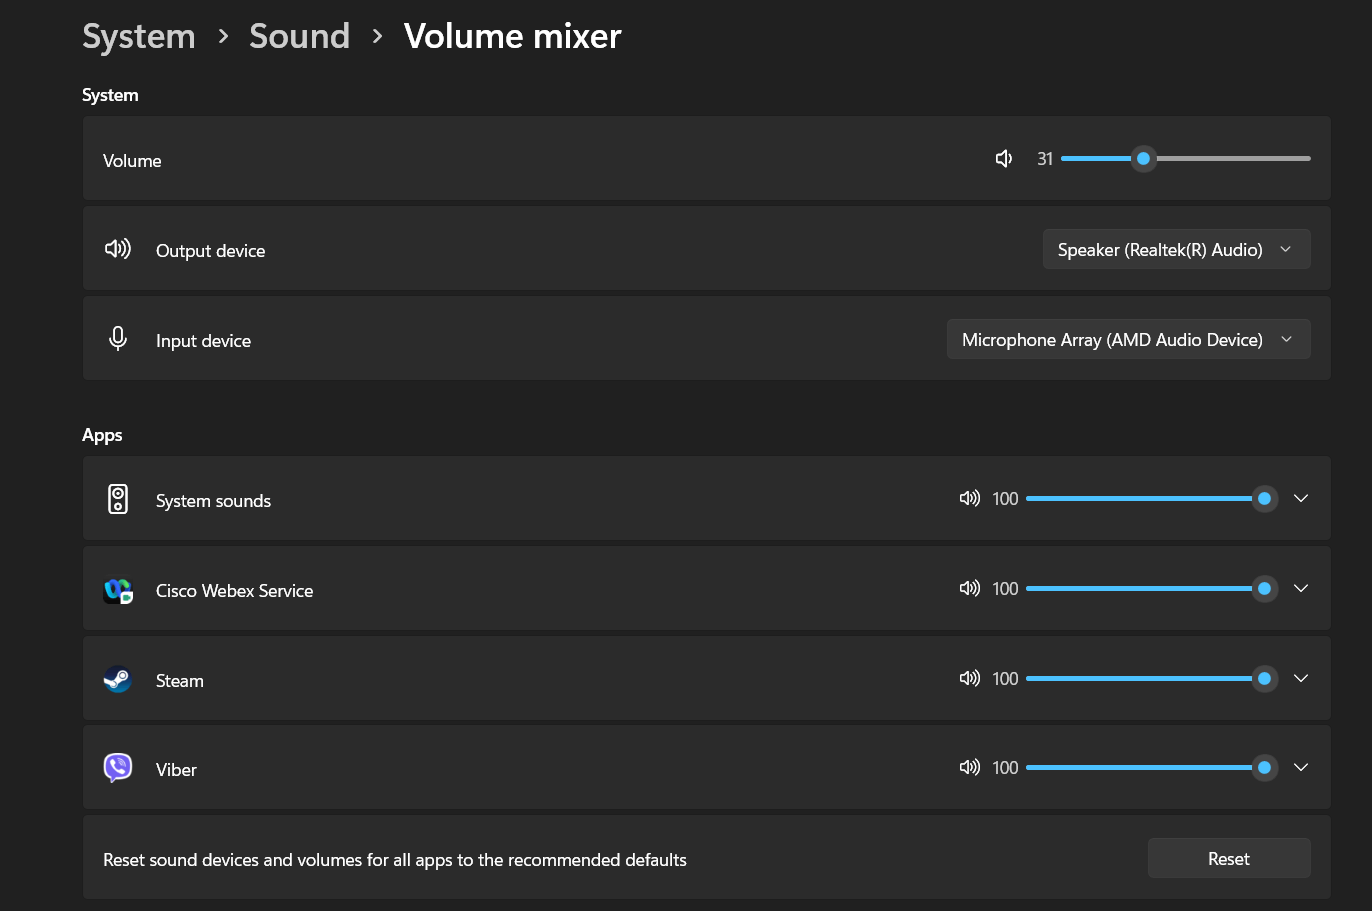Screen dimensions: 1372x911
Task: Expand the Viber app volume row
Action: [x=1301, y=767]
